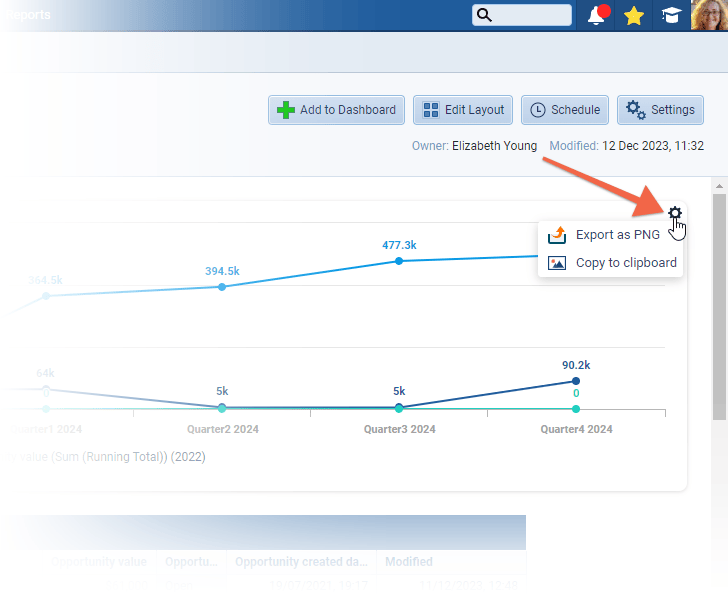
Task: Open the report Schedule button
Action: point(565,110)
